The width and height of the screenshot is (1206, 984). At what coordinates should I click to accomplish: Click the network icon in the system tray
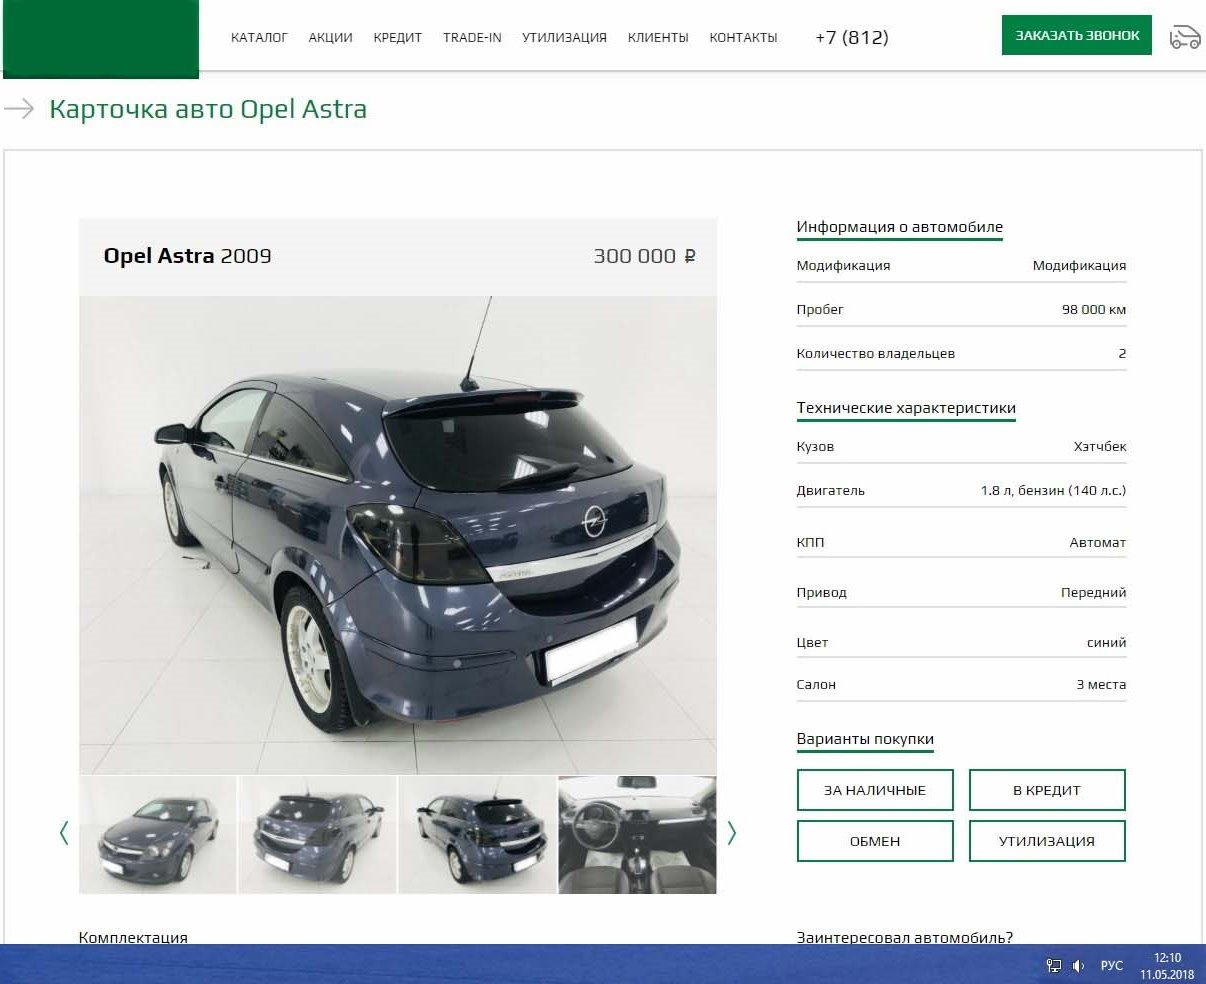coord(1053,966)
